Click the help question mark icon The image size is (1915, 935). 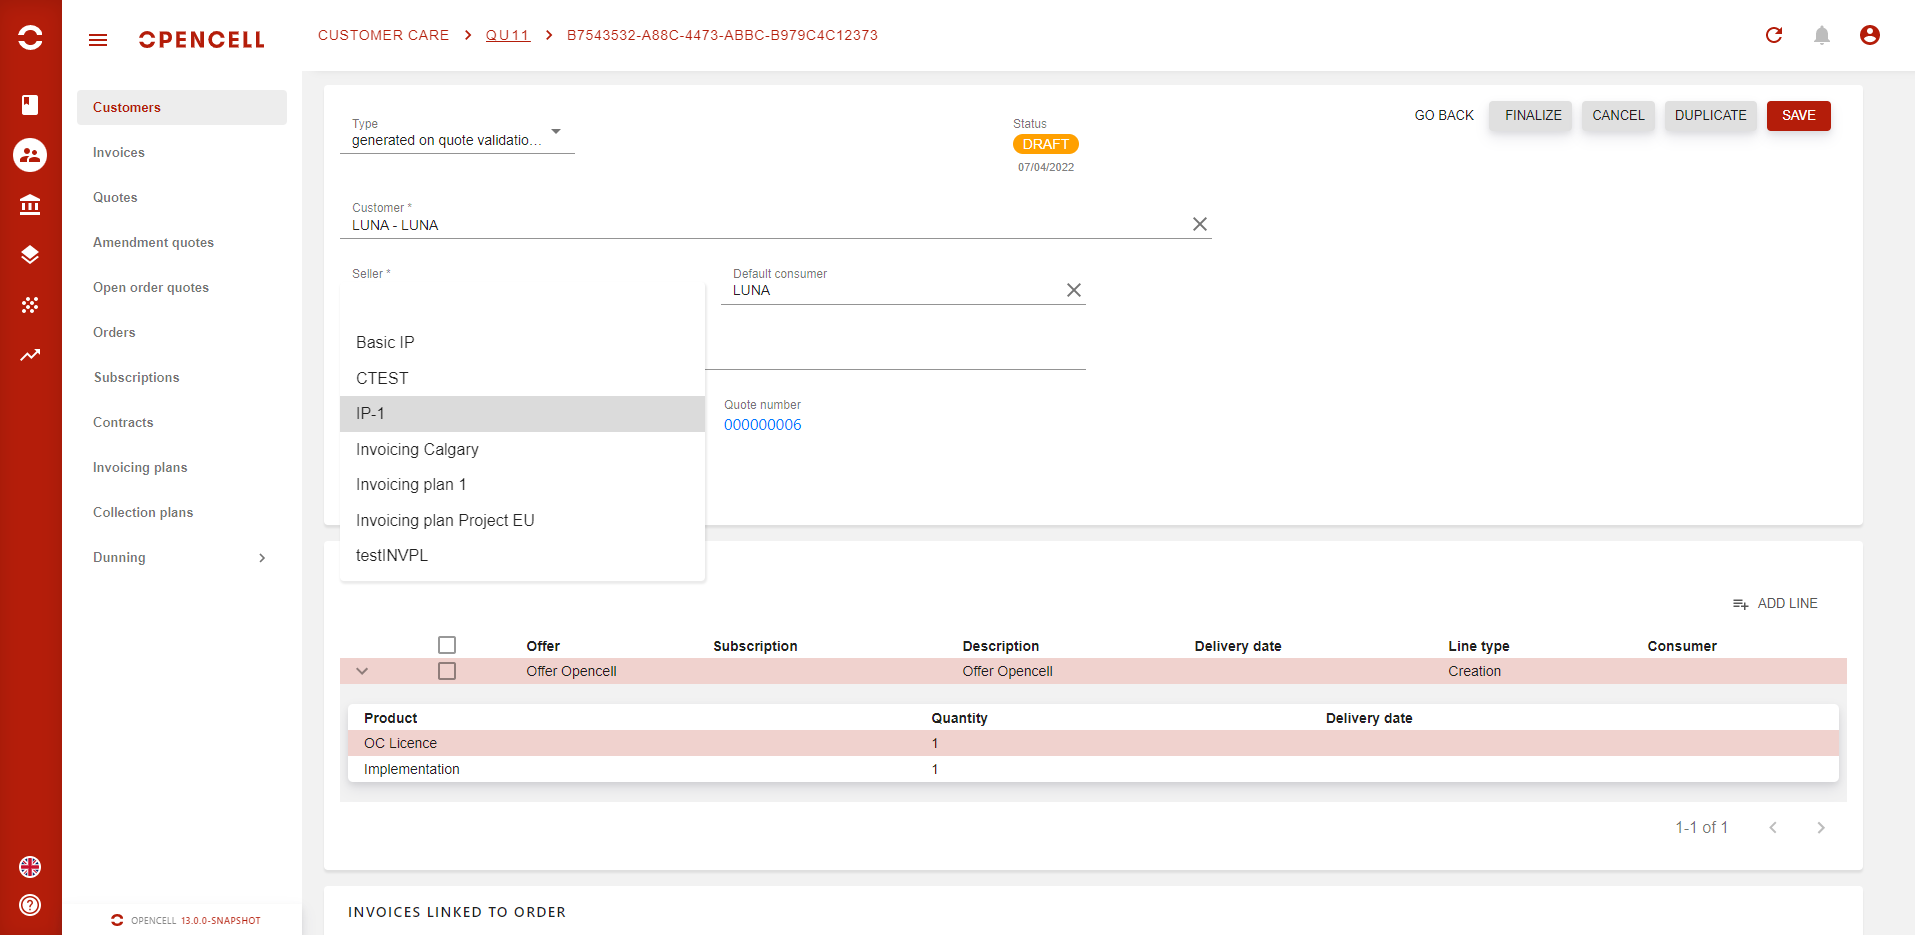(x=30, y=905)
